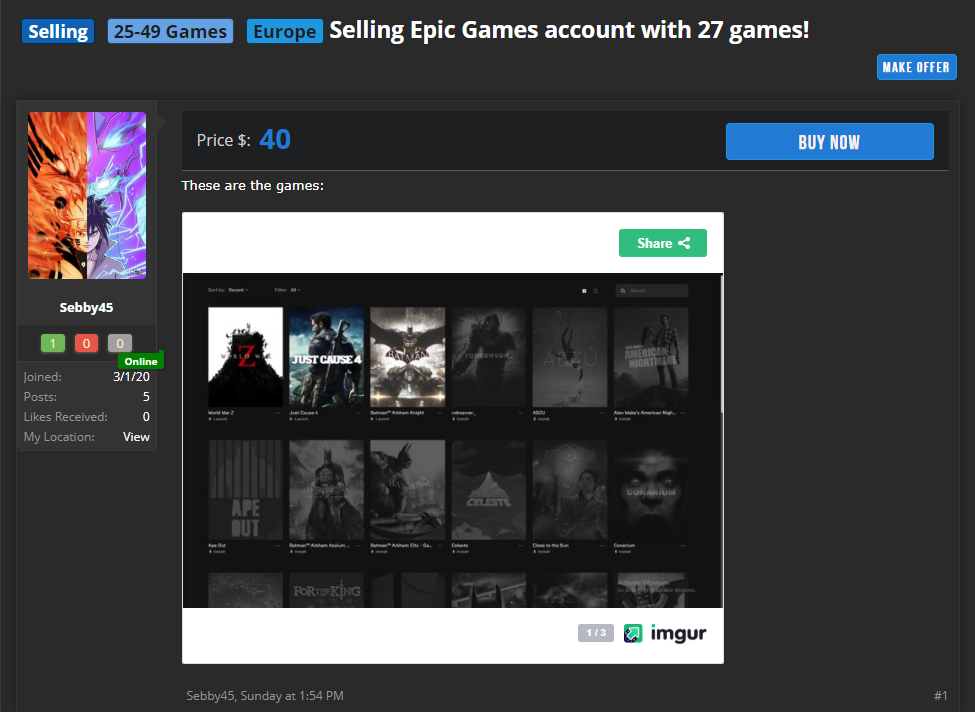The width and height of the screenshot is (975, 712).
Task: Select the observer_ game cover
Action: tap(489, 357)
